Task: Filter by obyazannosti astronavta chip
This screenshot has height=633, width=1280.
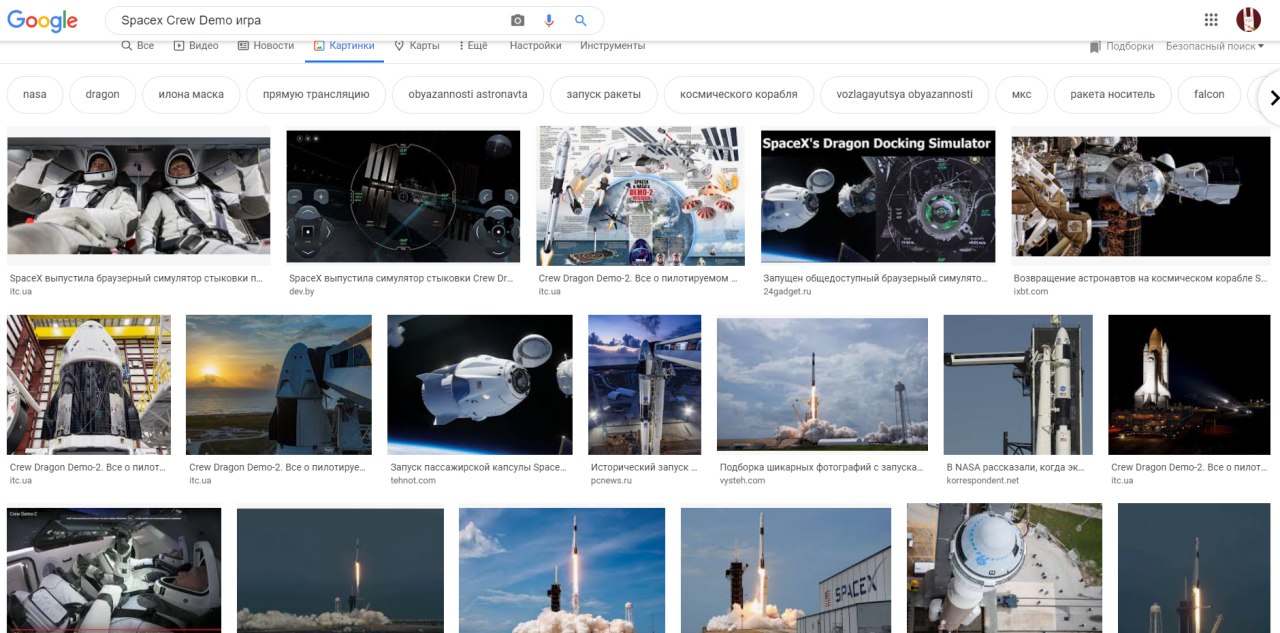Action: [468, 95]
